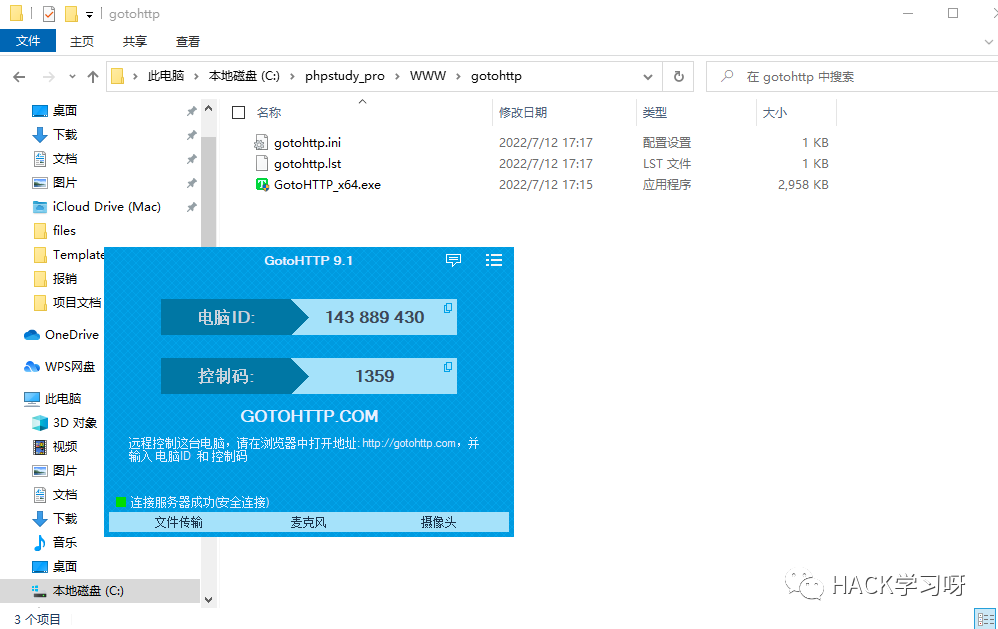Click the 2,958 KB size cell
The height and width of the screenshot is (629, 998).
pyautogui.click(x=803, y=185)
